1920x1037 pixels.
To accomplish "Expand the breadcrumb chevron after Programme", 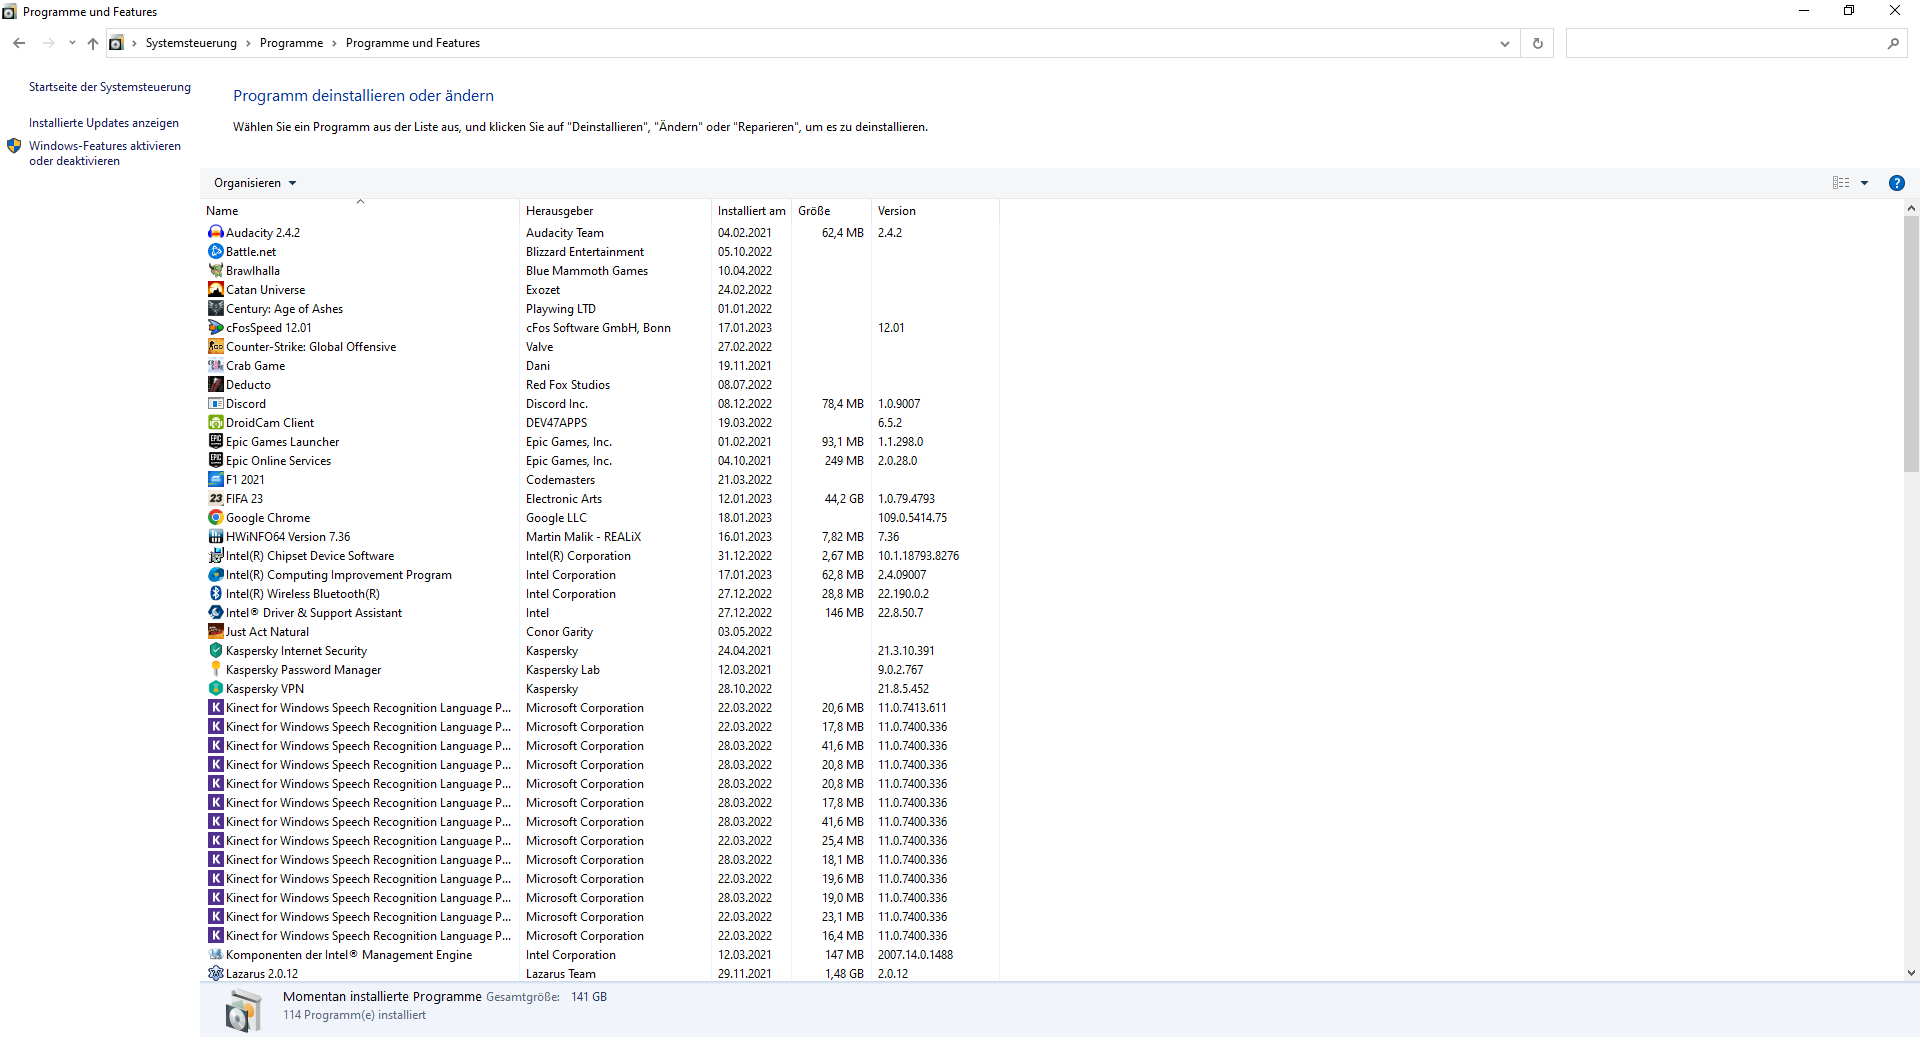I will tap(334, 43).
